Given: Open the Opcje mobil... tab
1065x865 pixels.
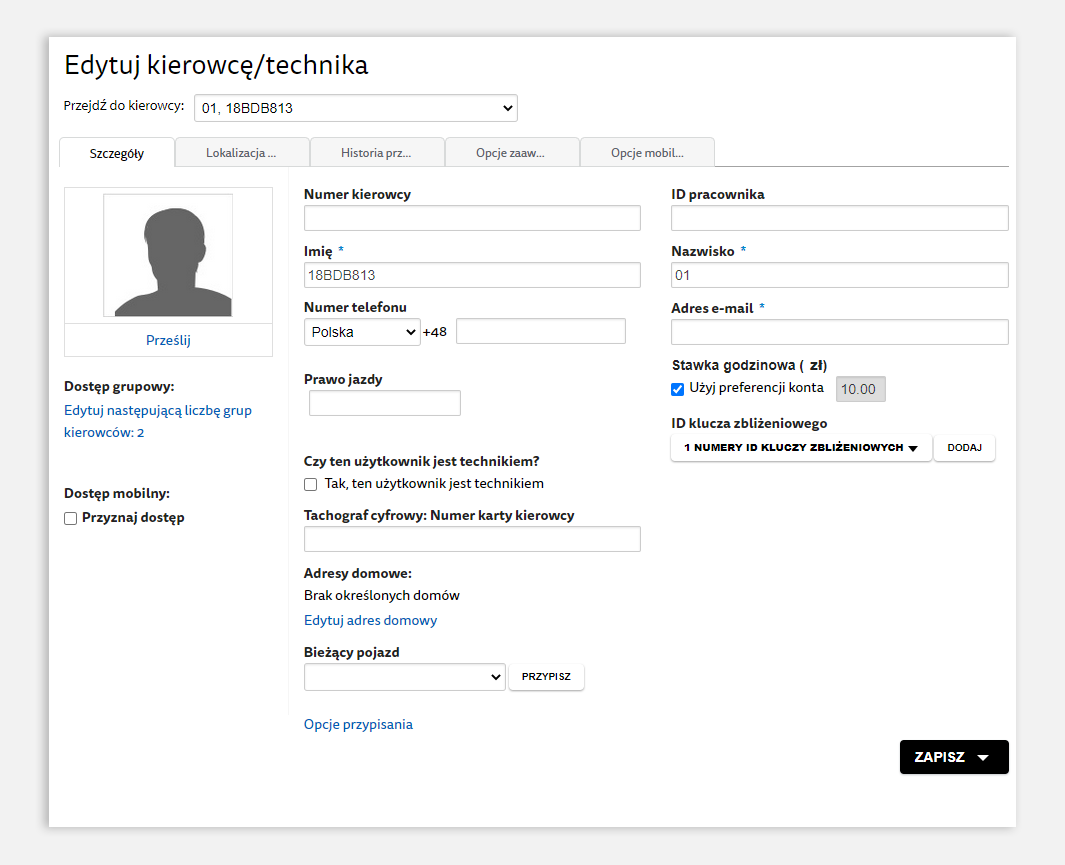Looking at the screenshot, I should (647, 153).
